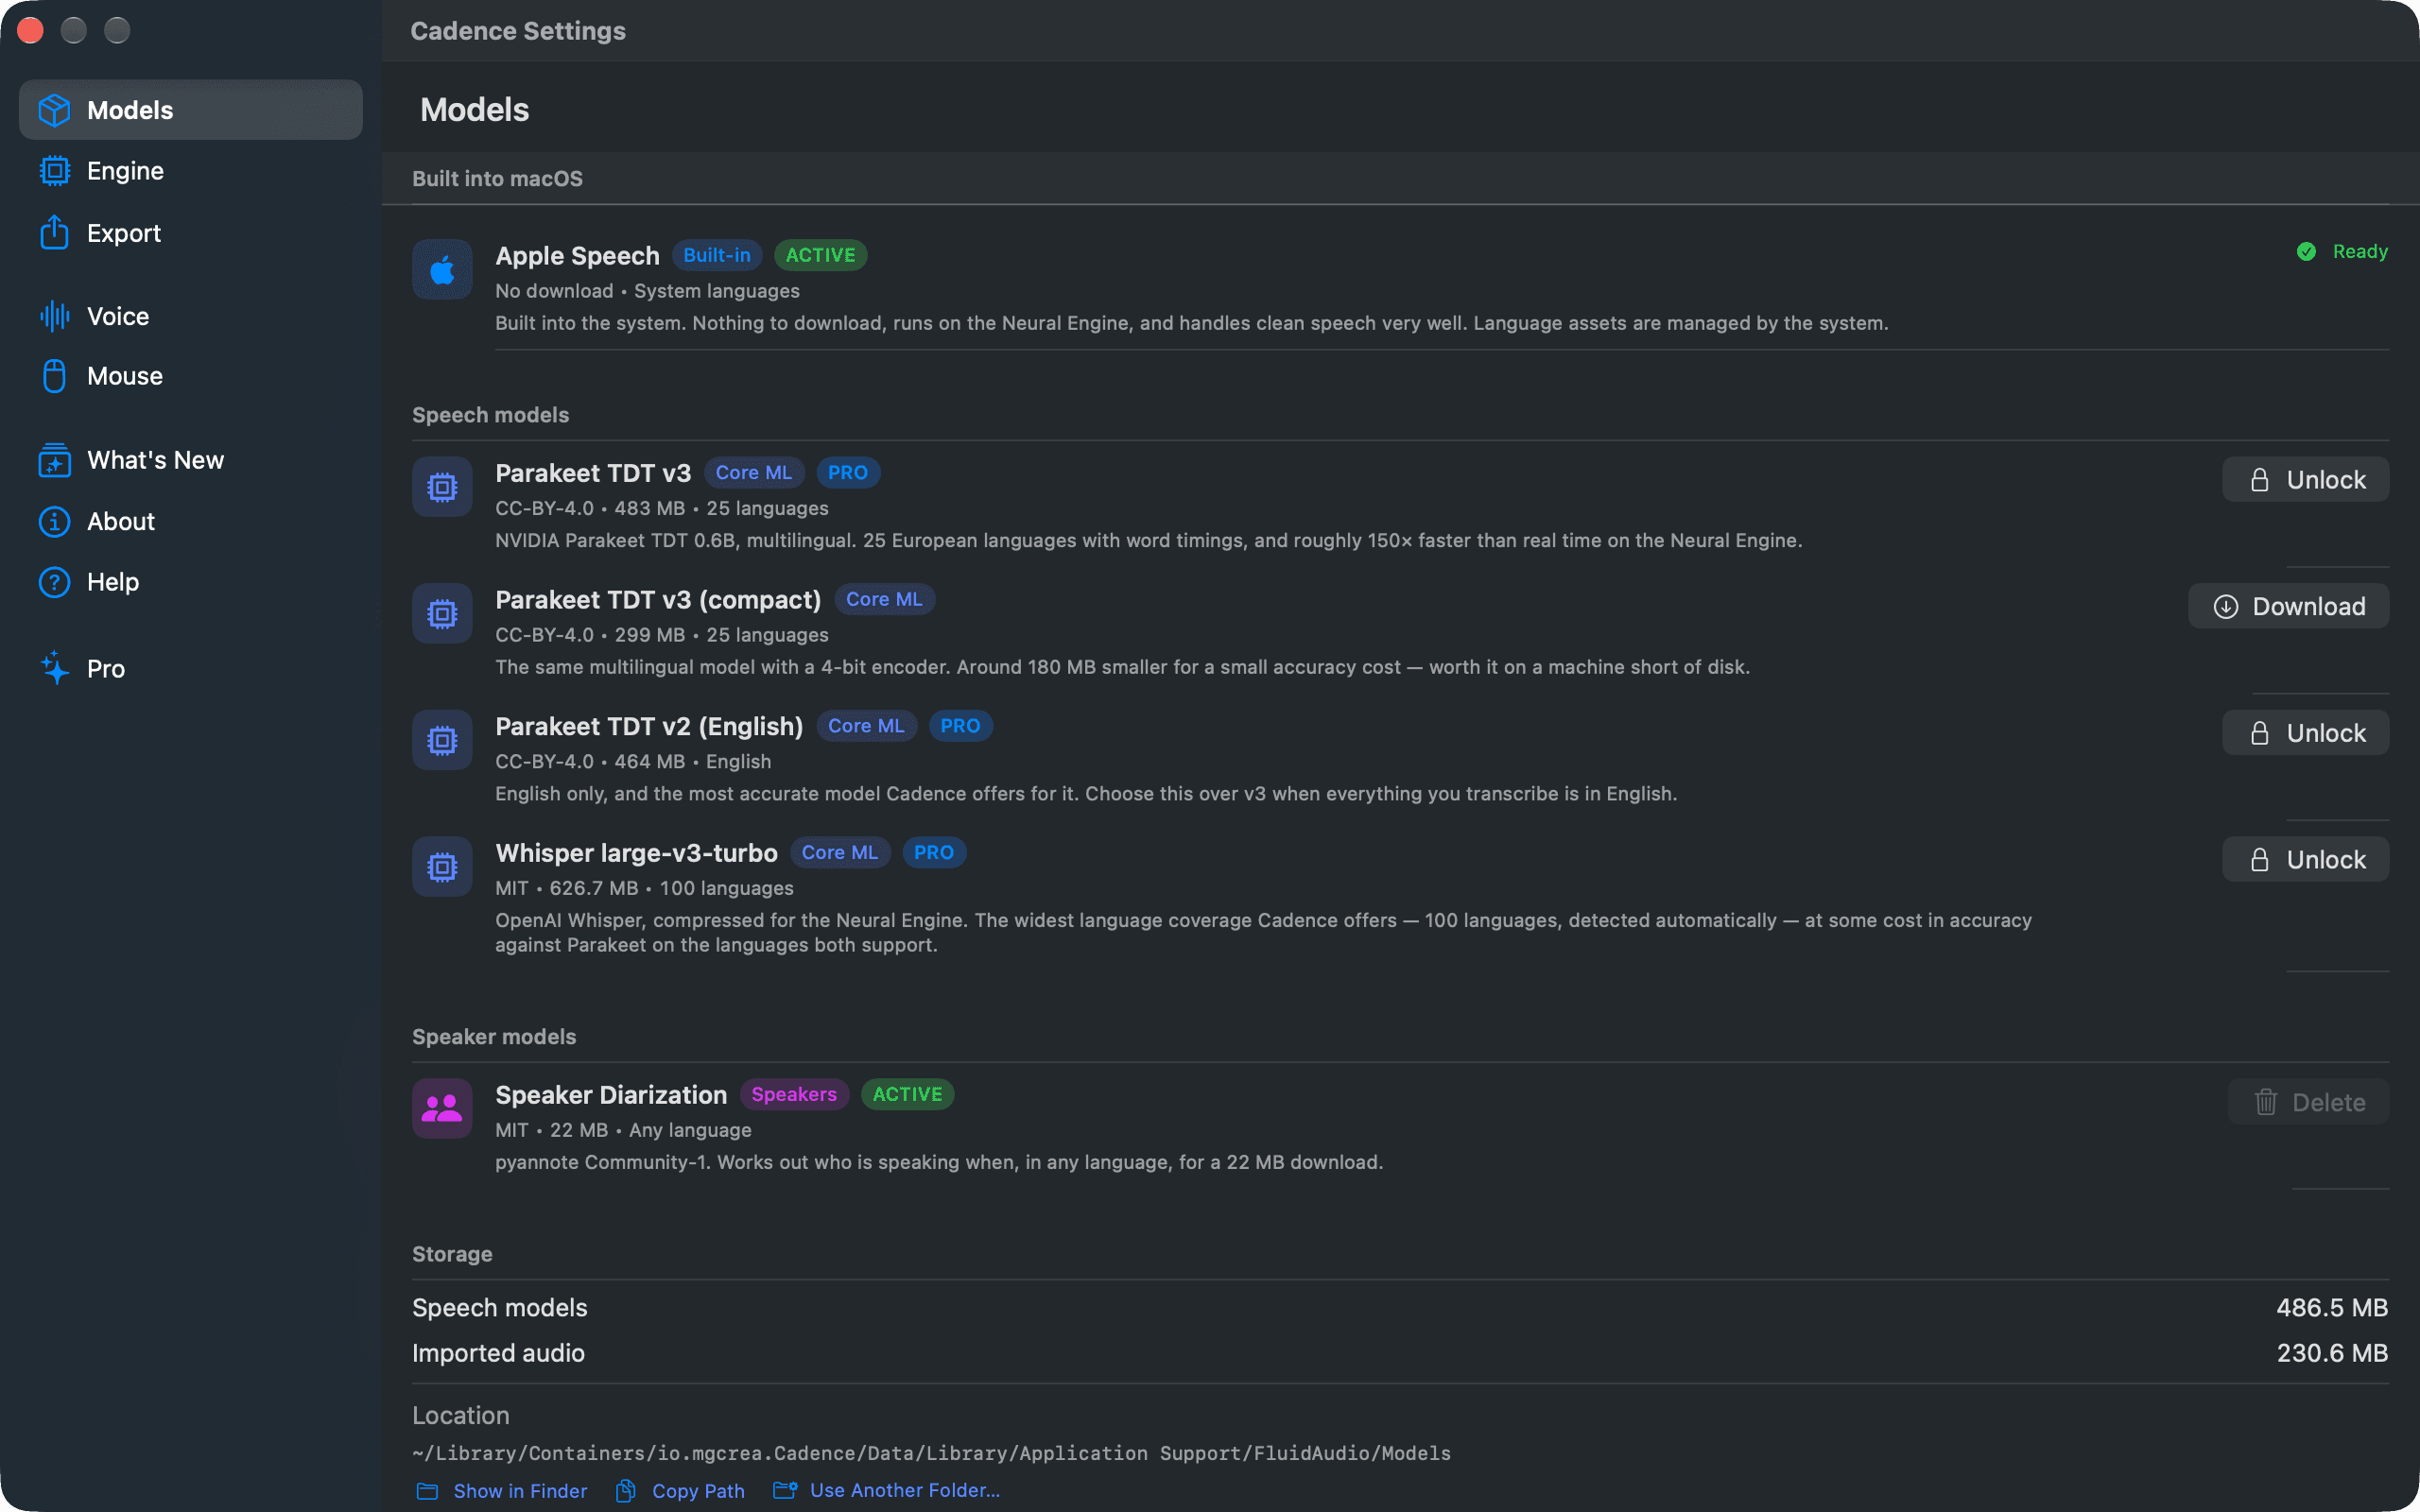Image resolution: width=2420 pixels, height=1512 pixels.
Task: Select the Voice settings pane
Action: coord(191,316)
